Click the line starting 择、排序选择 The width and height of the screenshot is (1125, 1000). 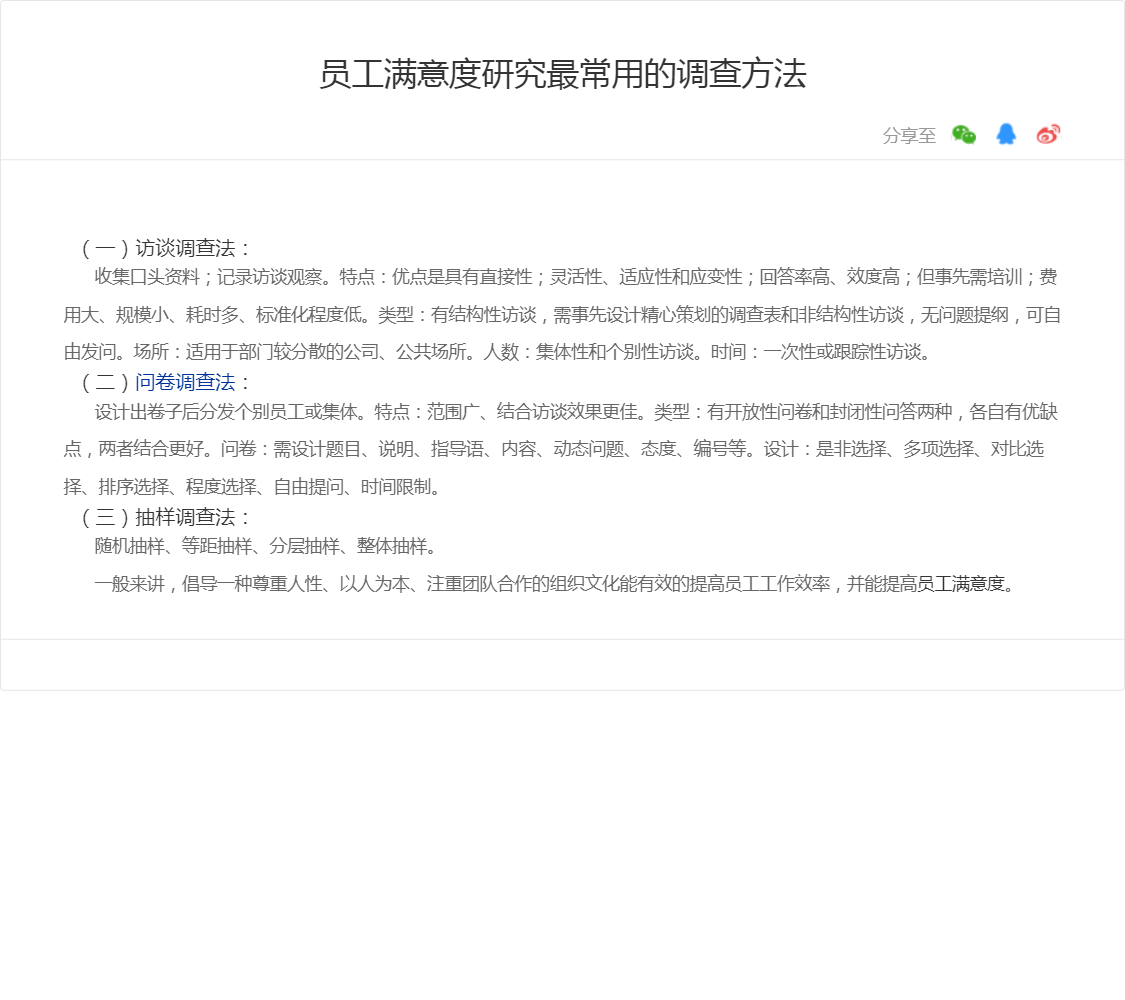coord(253,487)
